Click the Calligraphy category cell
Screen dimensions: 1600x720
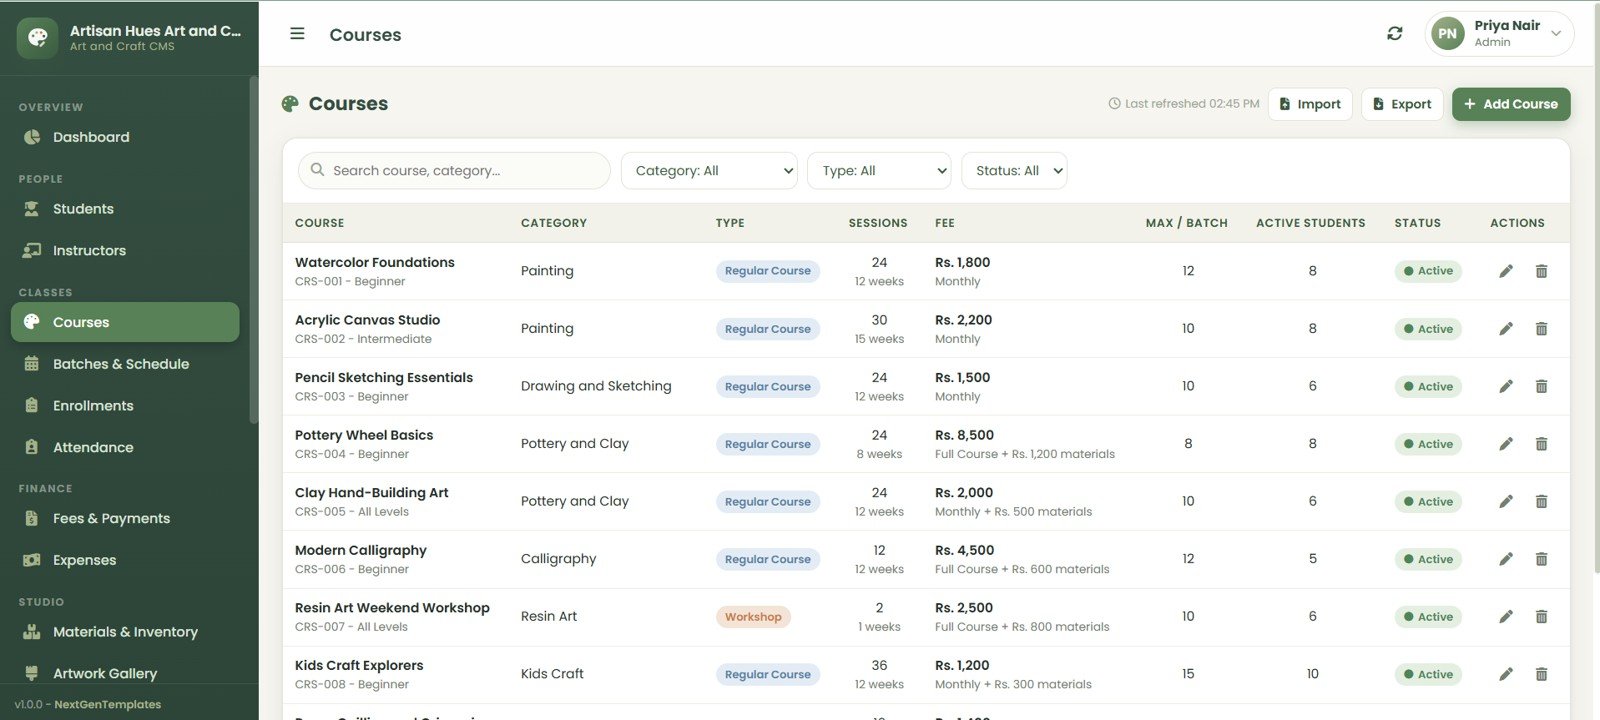click(x=558, y=559)
